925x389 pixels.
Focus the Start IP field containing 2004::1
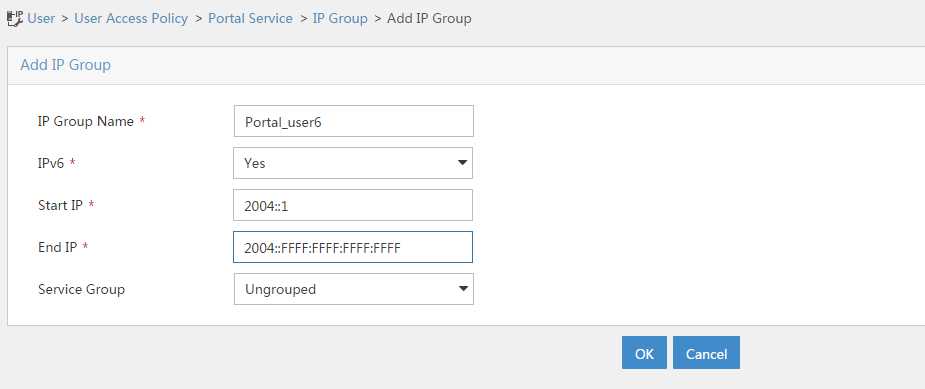pos(353,205)
